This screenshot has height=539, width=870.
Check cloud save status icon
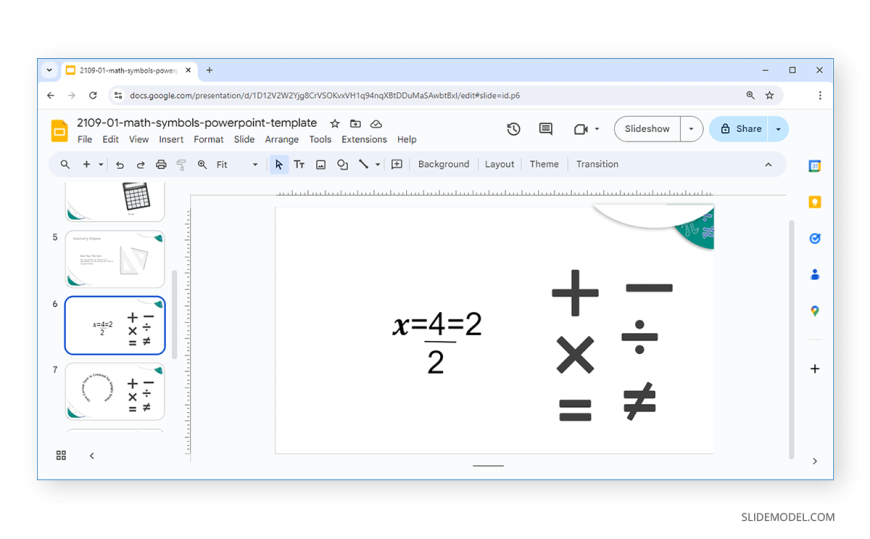pyautogui.click(x=376, y=124)
